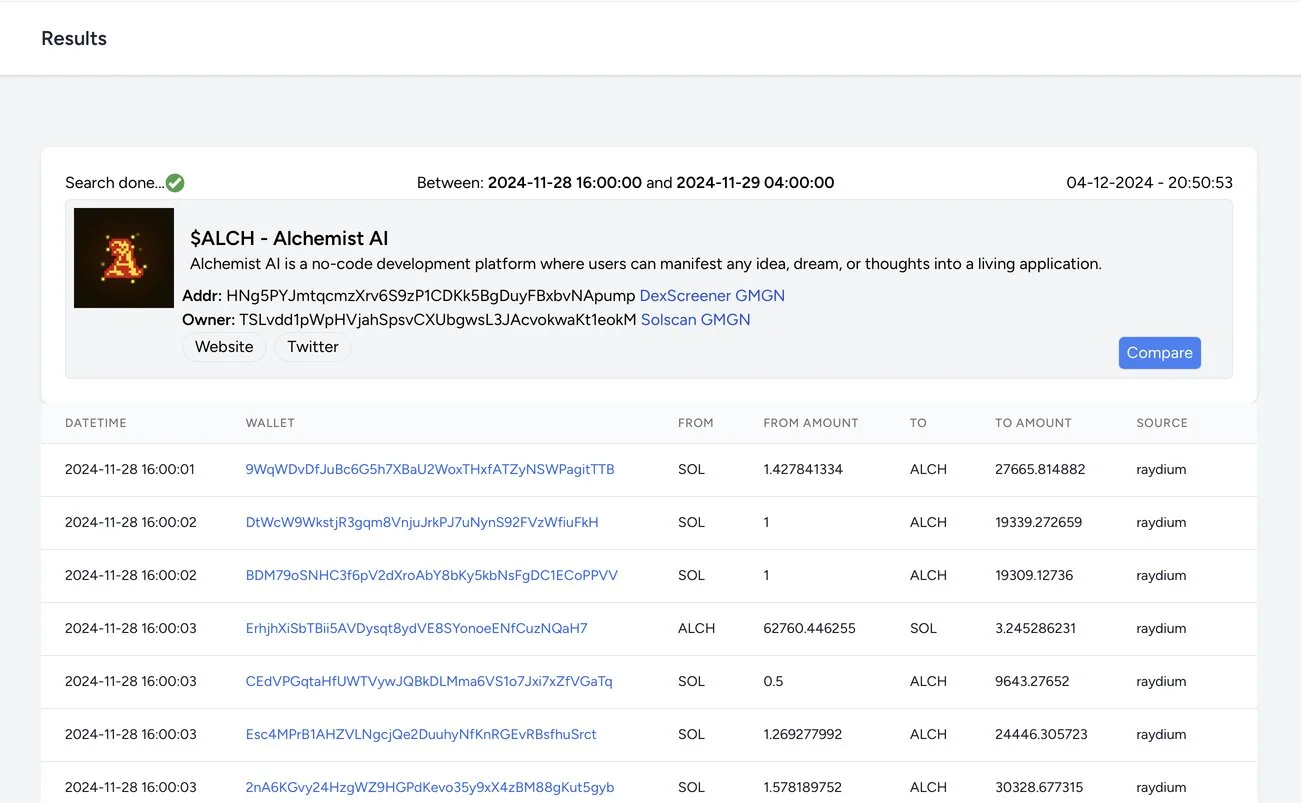Click the to amount 3.245286231
Image resolution: width=1301 pixels, height=803 pixels.
[1036, 628]
